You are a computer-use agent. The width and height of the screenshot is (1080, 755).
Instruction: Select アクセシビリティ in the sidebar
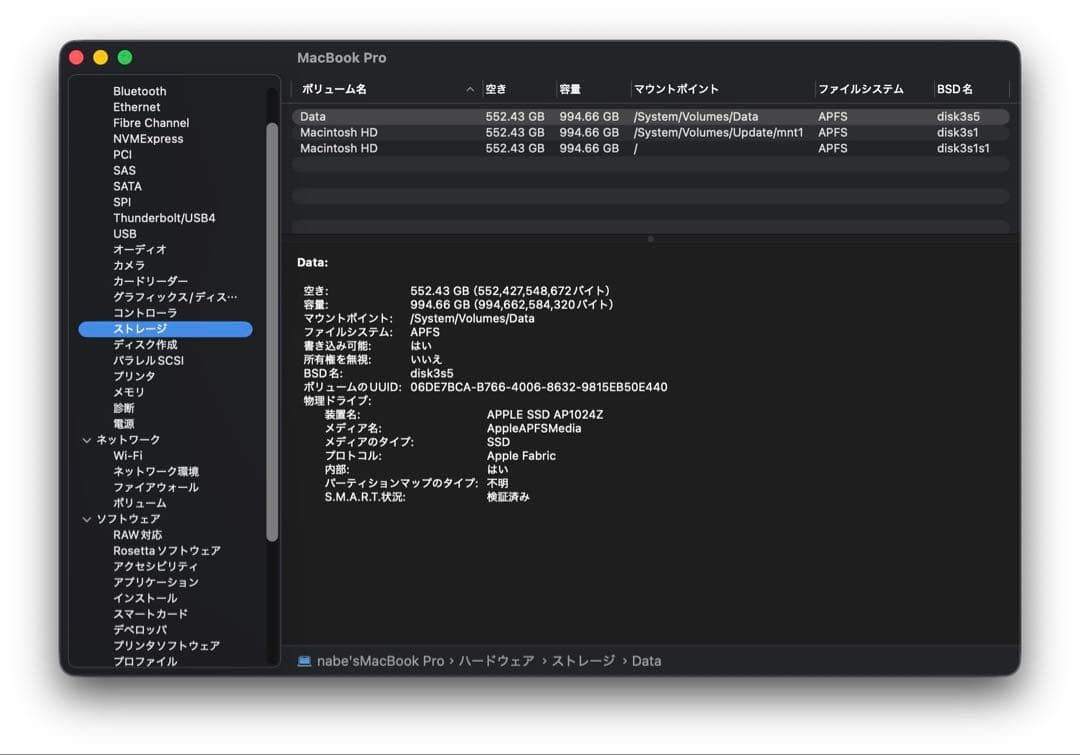156,566
